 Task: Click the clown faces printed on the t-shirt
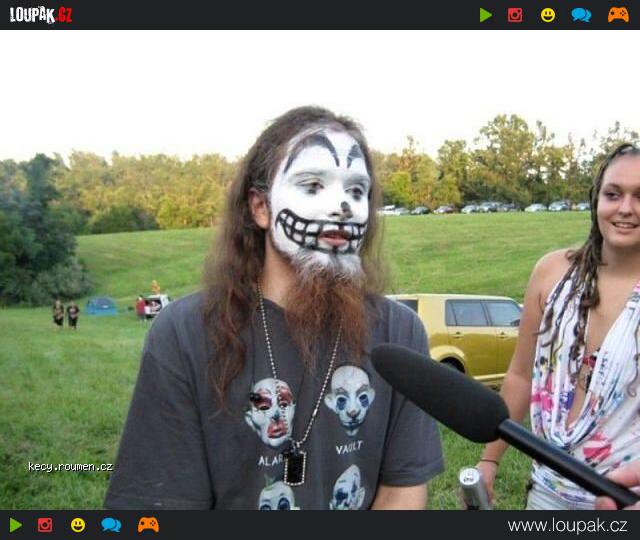click(x=310, y=405)
